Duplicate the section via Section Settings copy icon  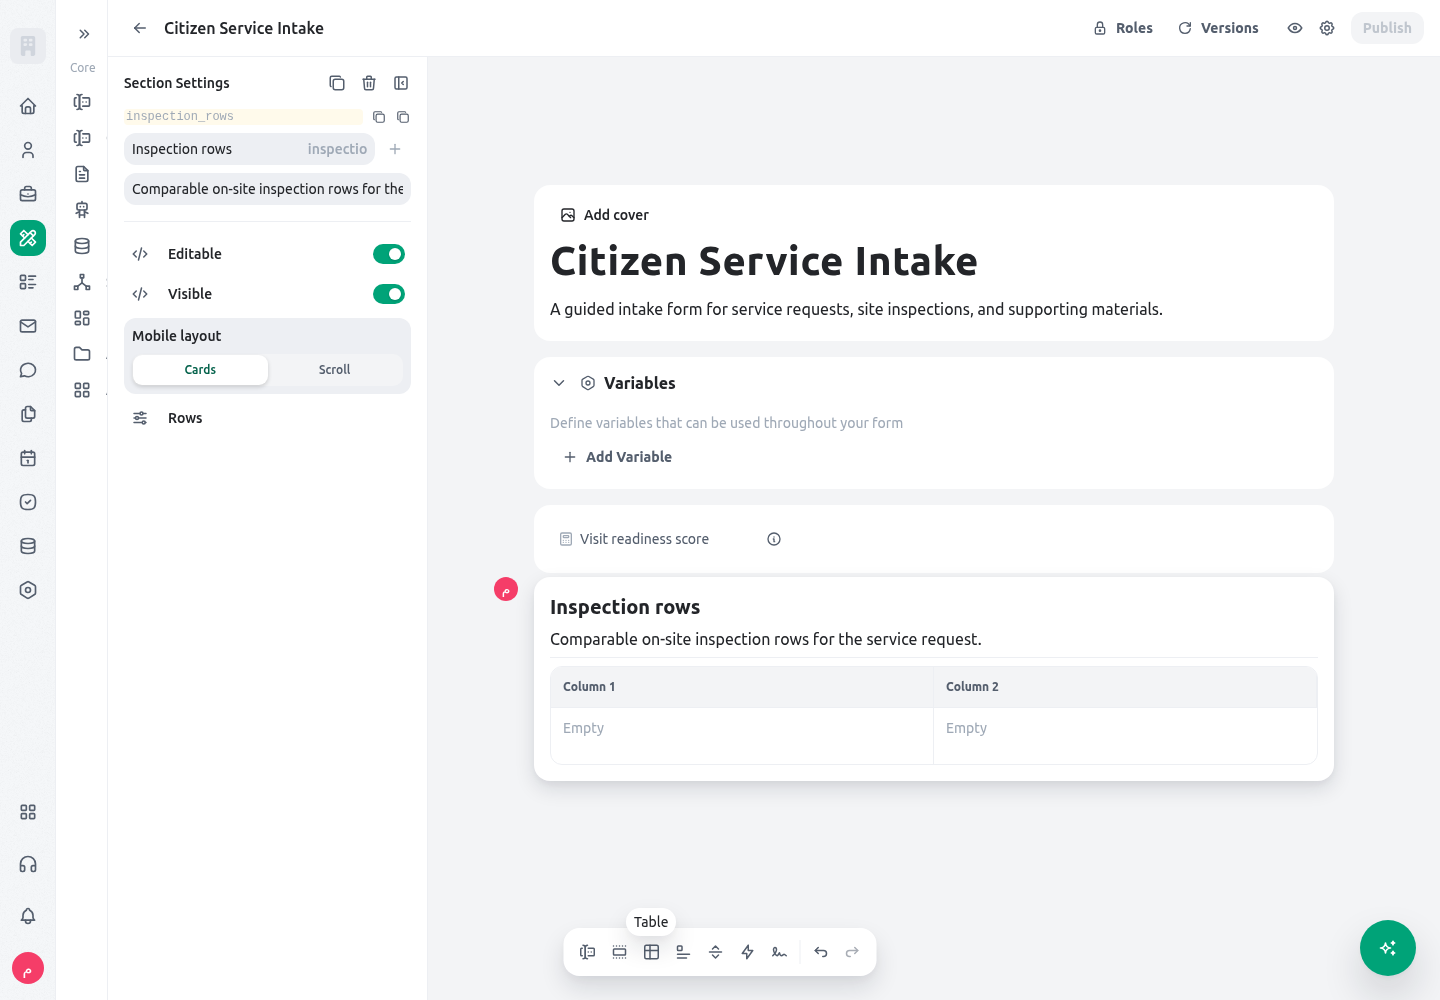(337, 83)
